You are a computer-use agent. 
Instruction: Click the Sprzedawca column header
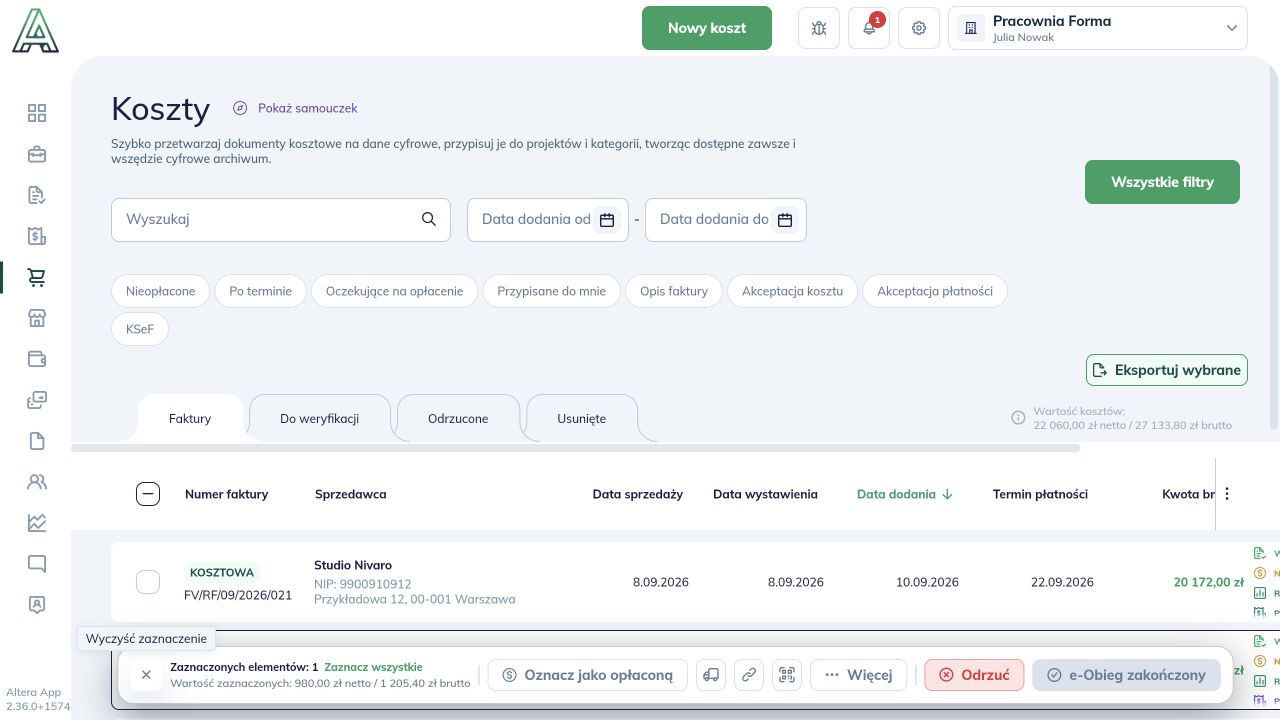(350, 494)
